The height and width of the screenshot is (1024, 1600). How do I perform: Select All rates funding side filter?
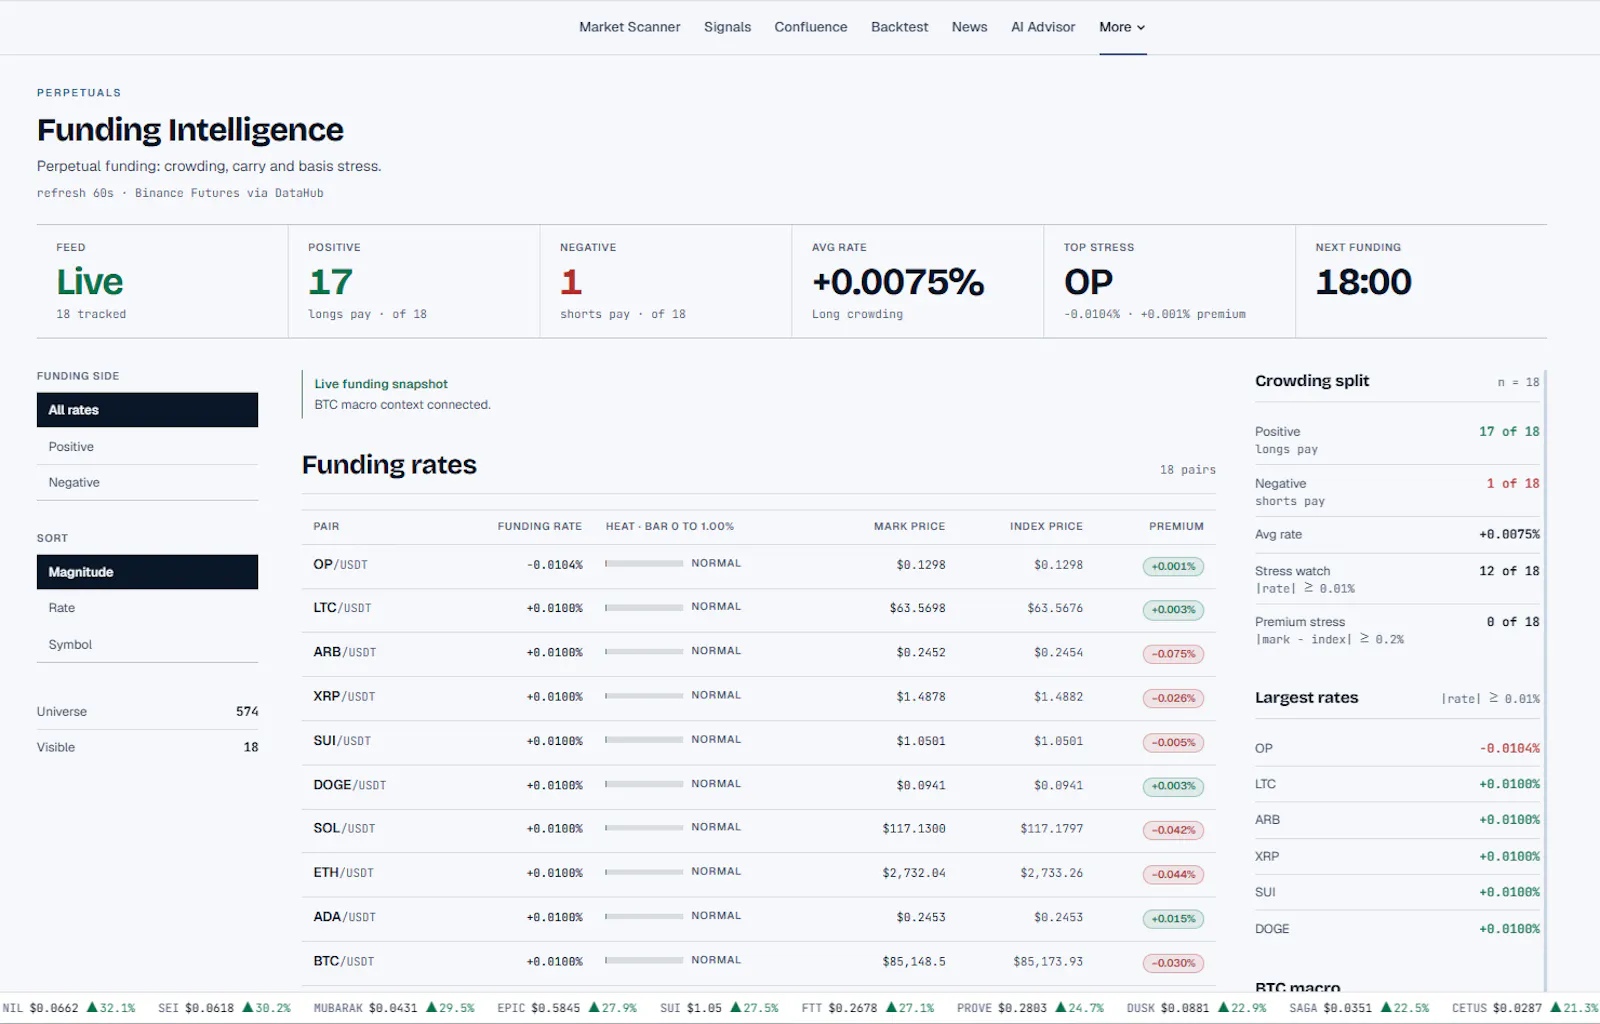click(147, 410)
